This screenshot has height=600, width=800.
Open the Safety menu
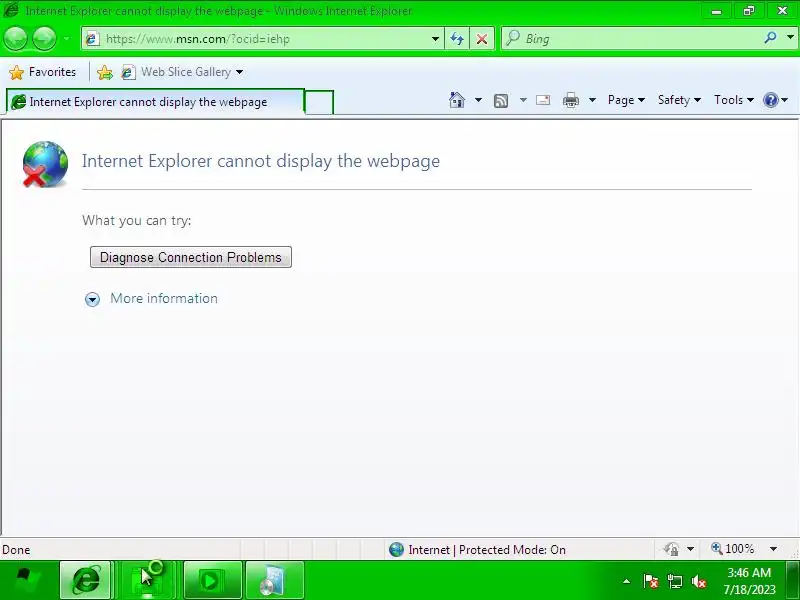click(x=679, y=100)
